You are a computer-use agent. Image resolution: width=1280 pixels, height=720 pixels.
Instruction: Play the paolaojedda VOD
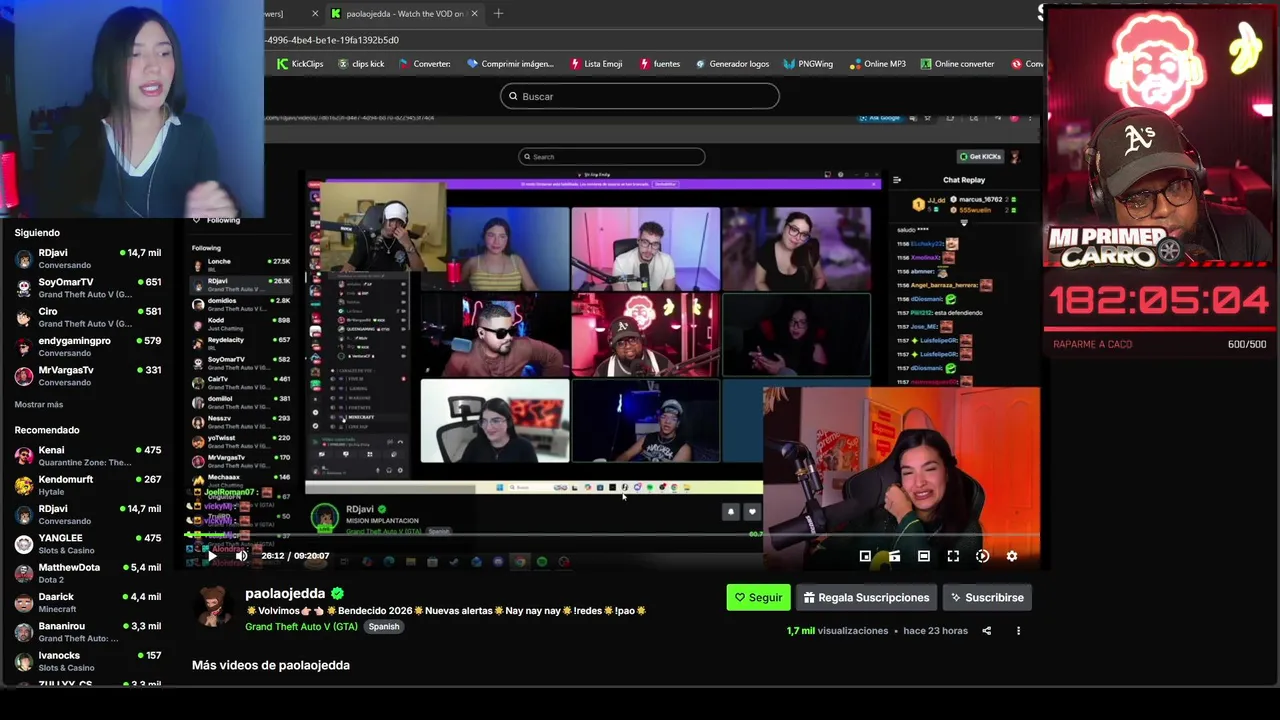[x=212, y=556]
